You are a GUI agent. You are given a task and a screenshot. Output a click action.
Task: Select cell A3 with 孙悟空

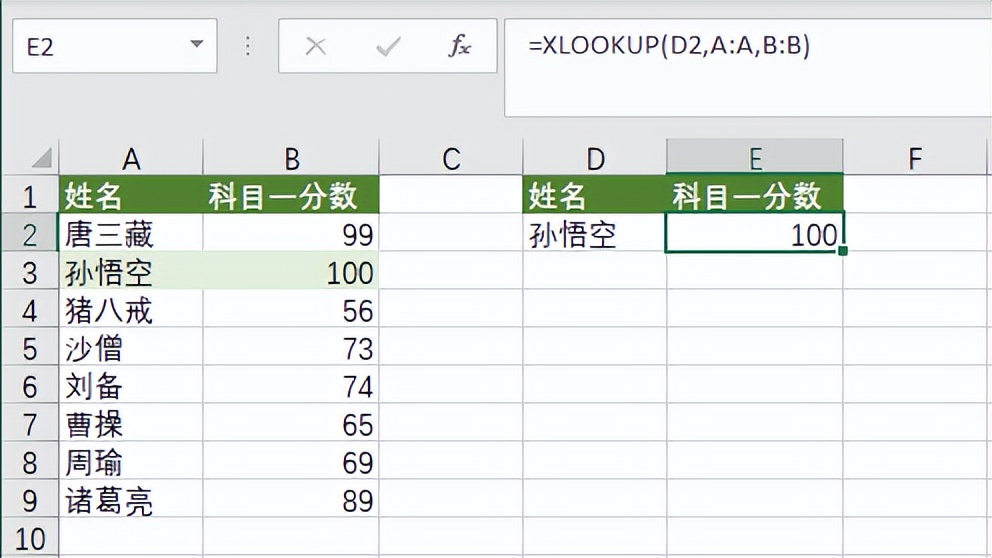[131, 271]
